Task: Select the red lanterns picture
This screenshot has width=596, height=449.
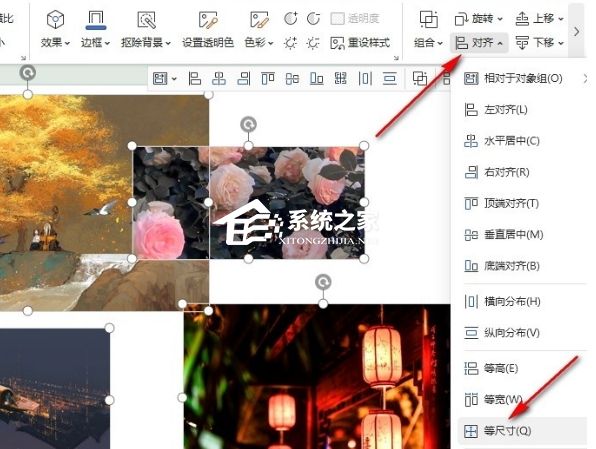Action: (317, 376)
